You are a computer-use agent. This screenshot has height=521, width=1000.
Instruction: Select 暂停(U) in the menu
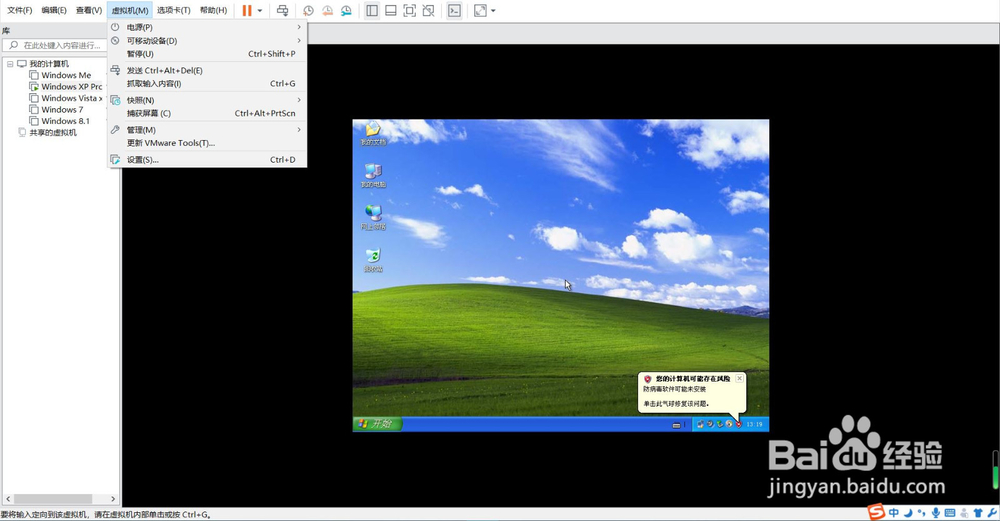207,54
